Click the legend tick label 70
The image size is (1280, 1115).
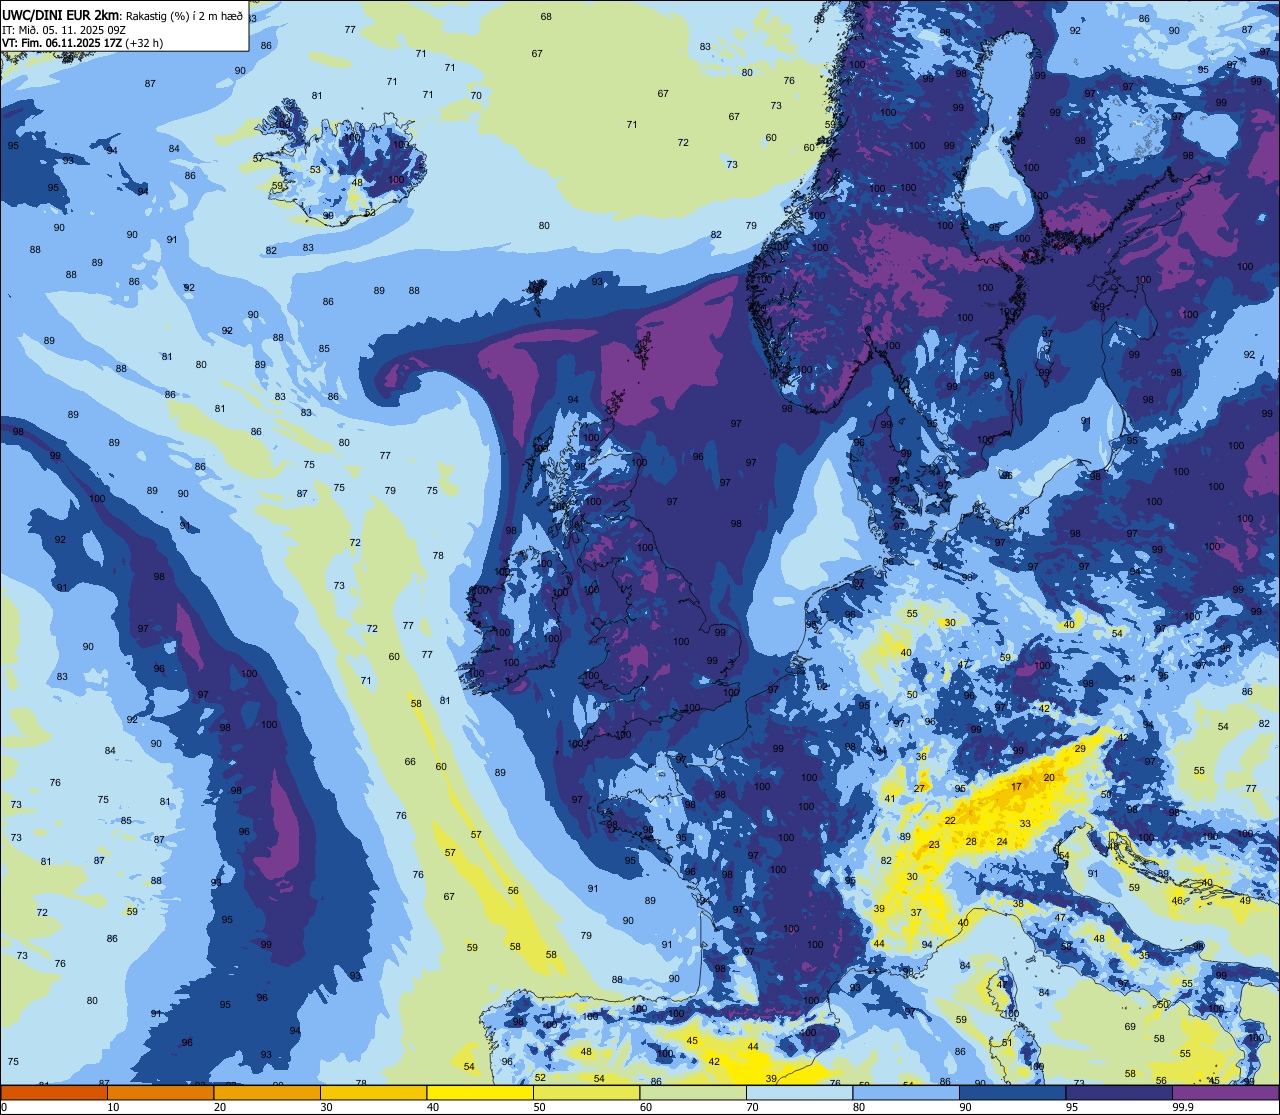point(752,1107)
